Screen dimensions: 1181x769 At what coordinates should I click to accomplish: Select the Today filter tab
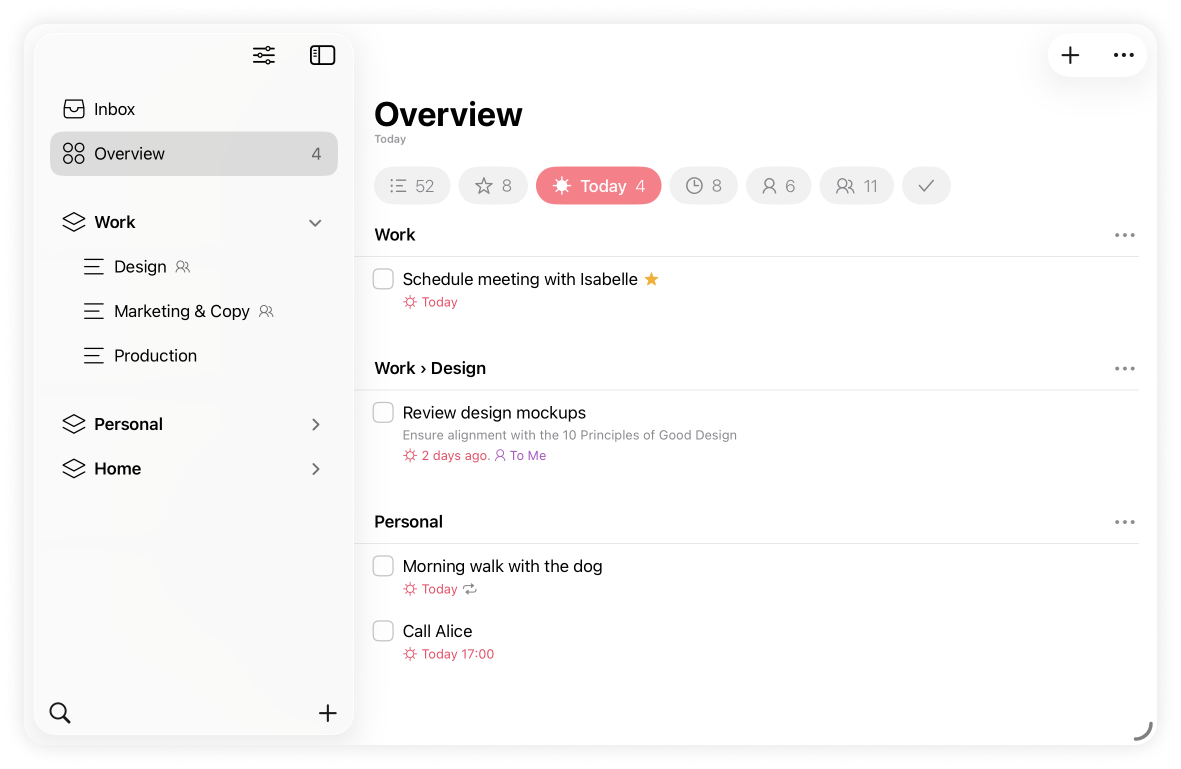click(598, 186)
